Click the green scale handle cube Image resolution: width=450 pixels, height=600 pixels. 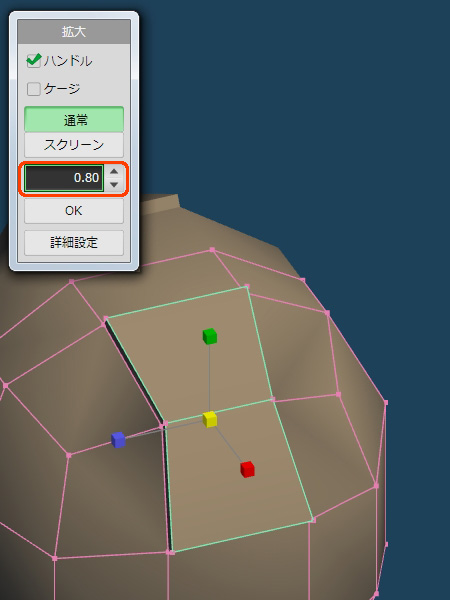pos(210,336)
